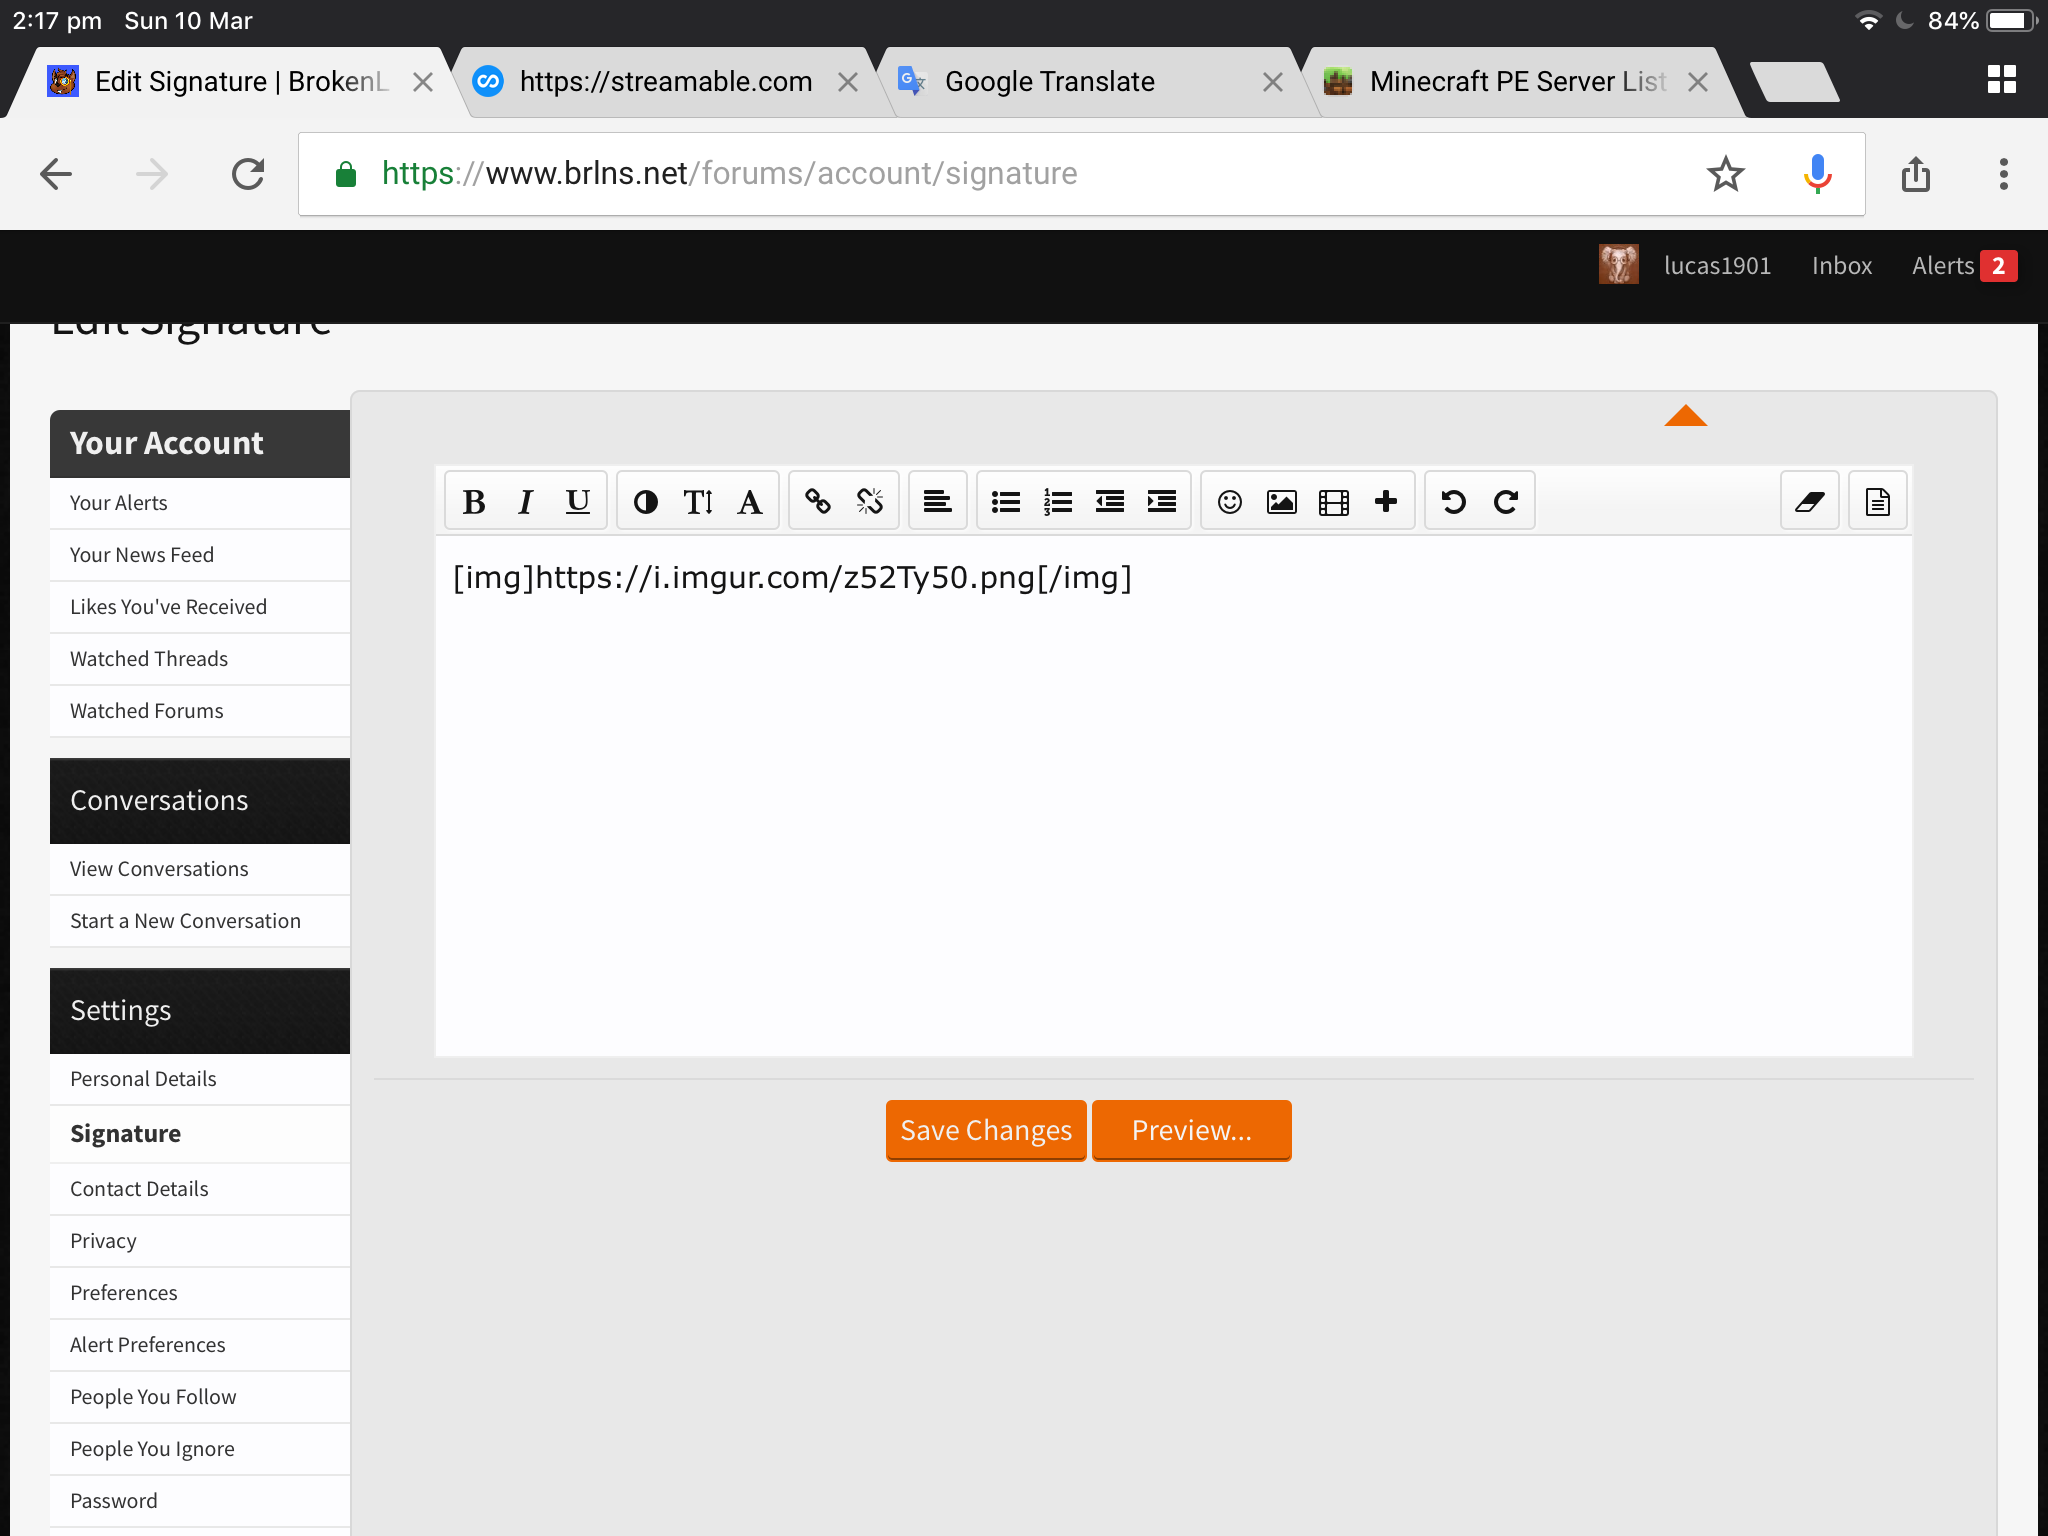Open View Conversations link
The image size is (2048, 1536).
click(200, 869)
